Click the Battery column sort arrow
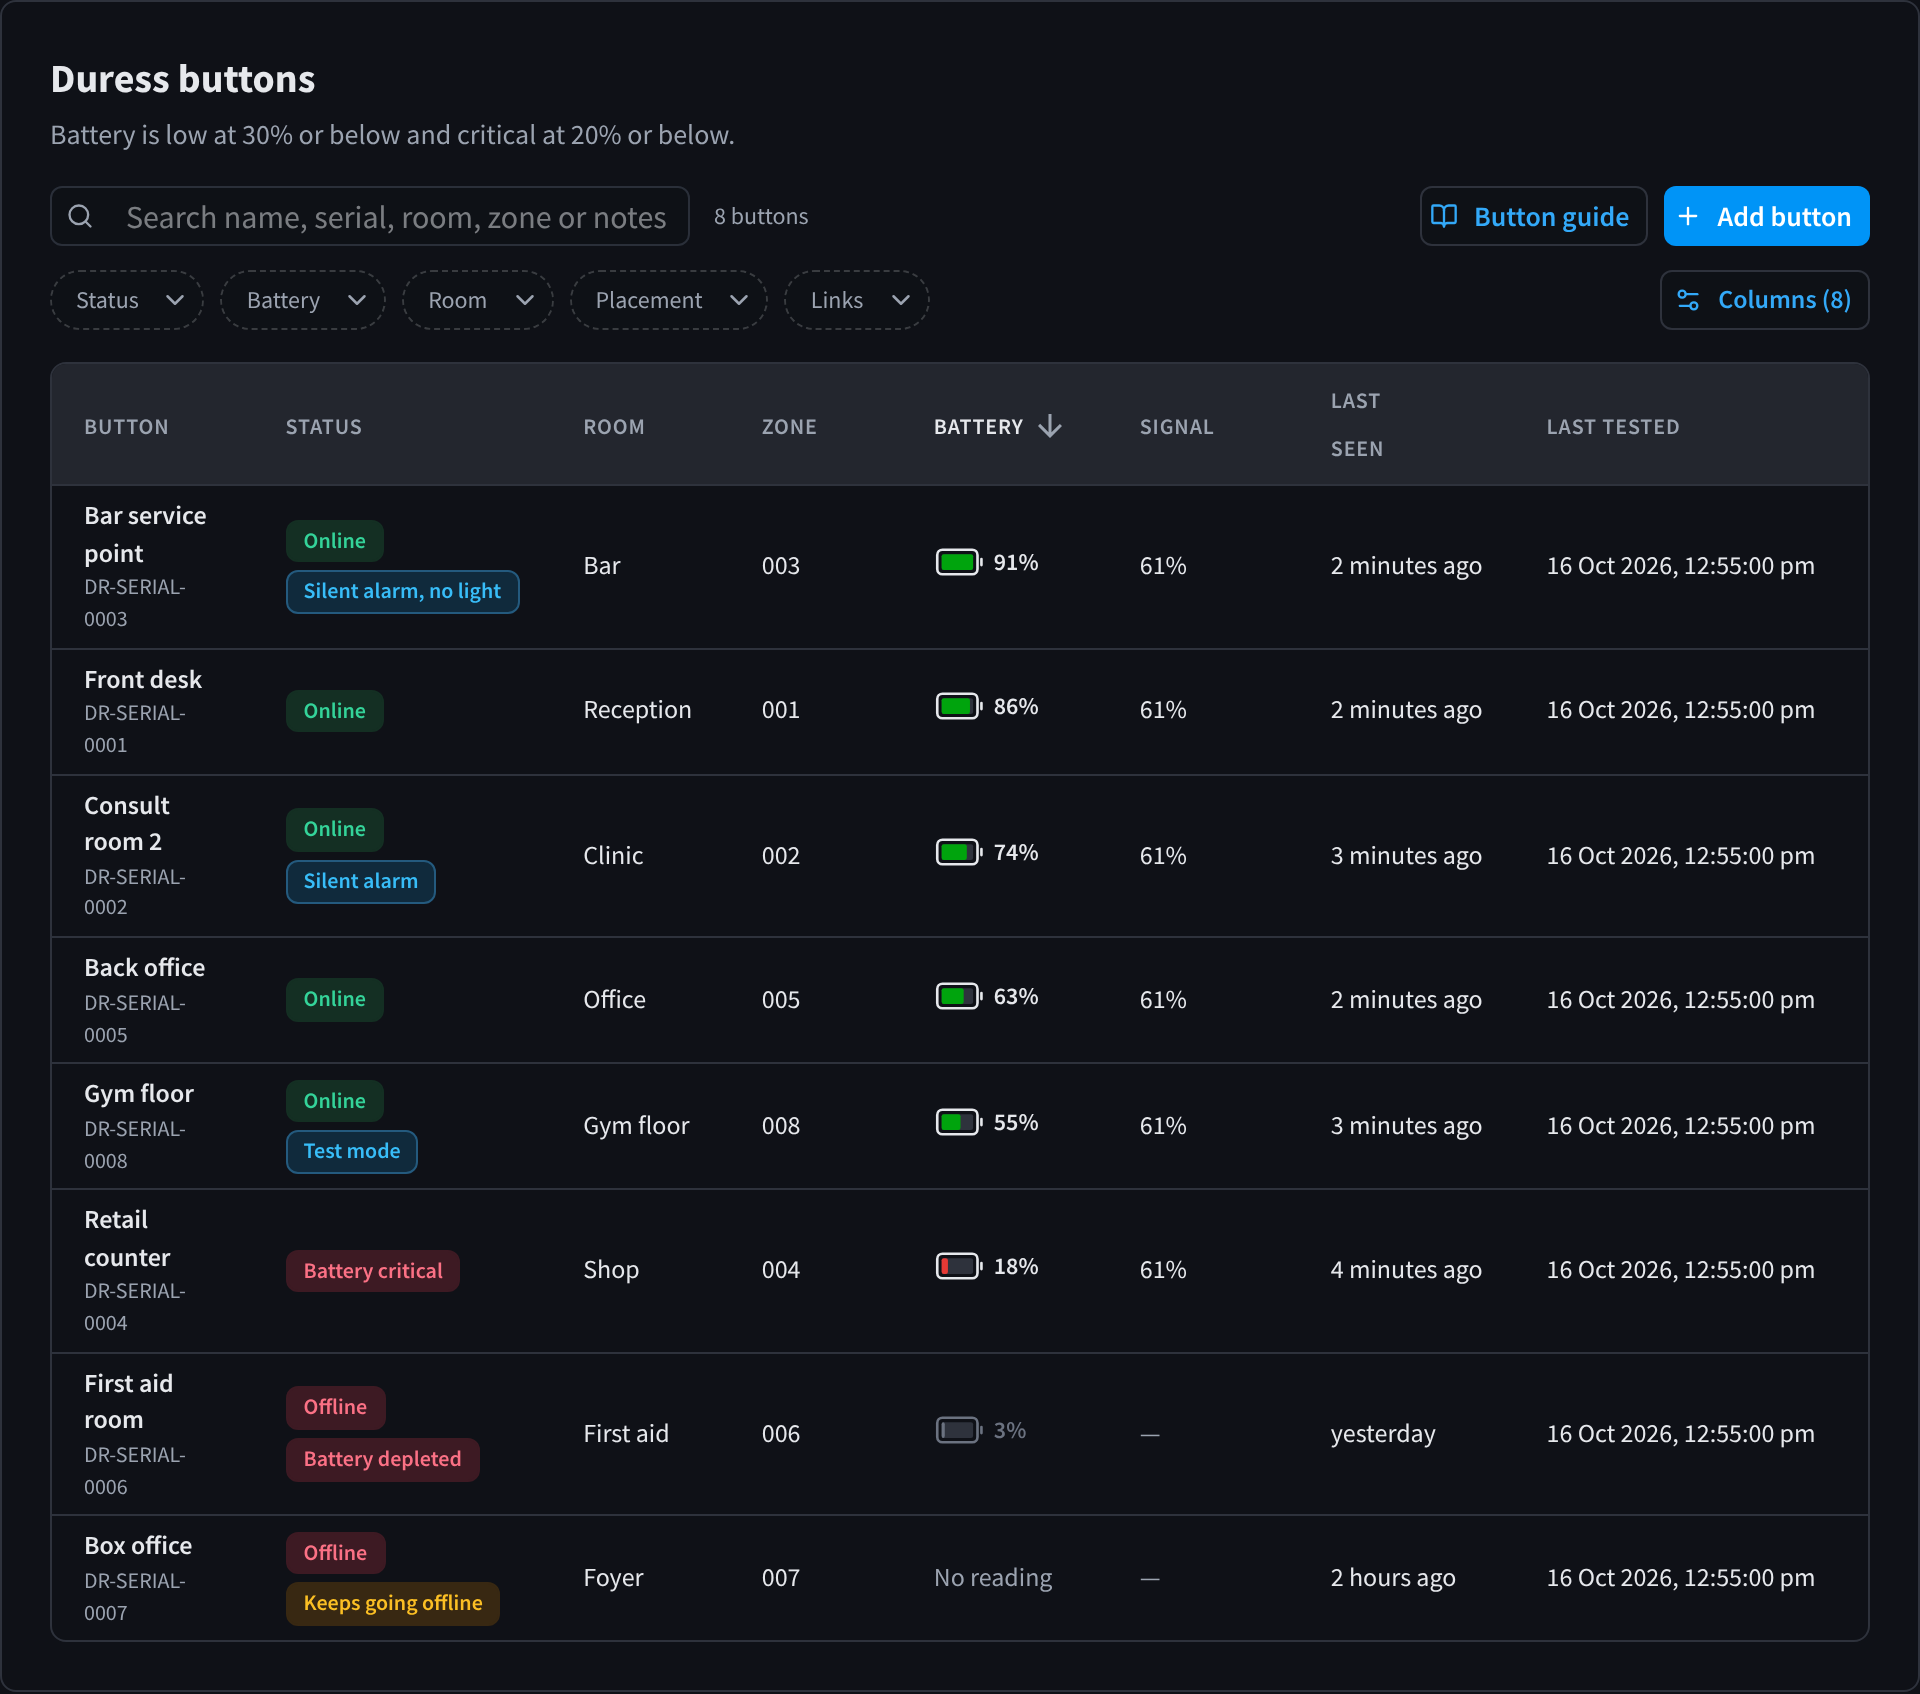The height and width of the screenshot is (1694, 1920). pyautogui.click(x=1050, y=426)
